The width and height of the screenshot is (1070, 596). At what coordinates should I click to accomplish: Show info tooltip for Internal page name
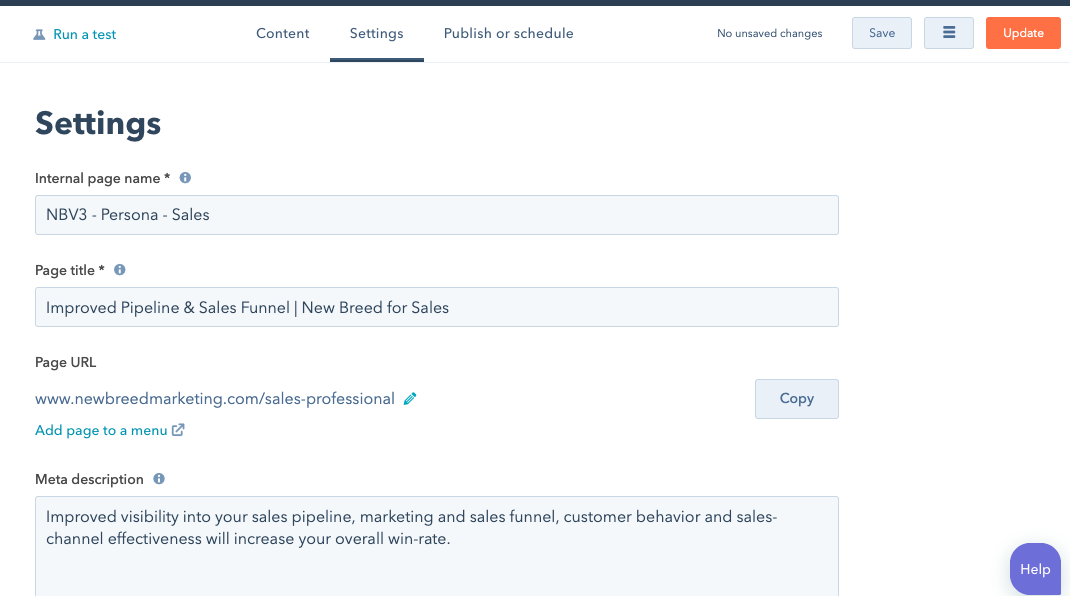[185, 178]
